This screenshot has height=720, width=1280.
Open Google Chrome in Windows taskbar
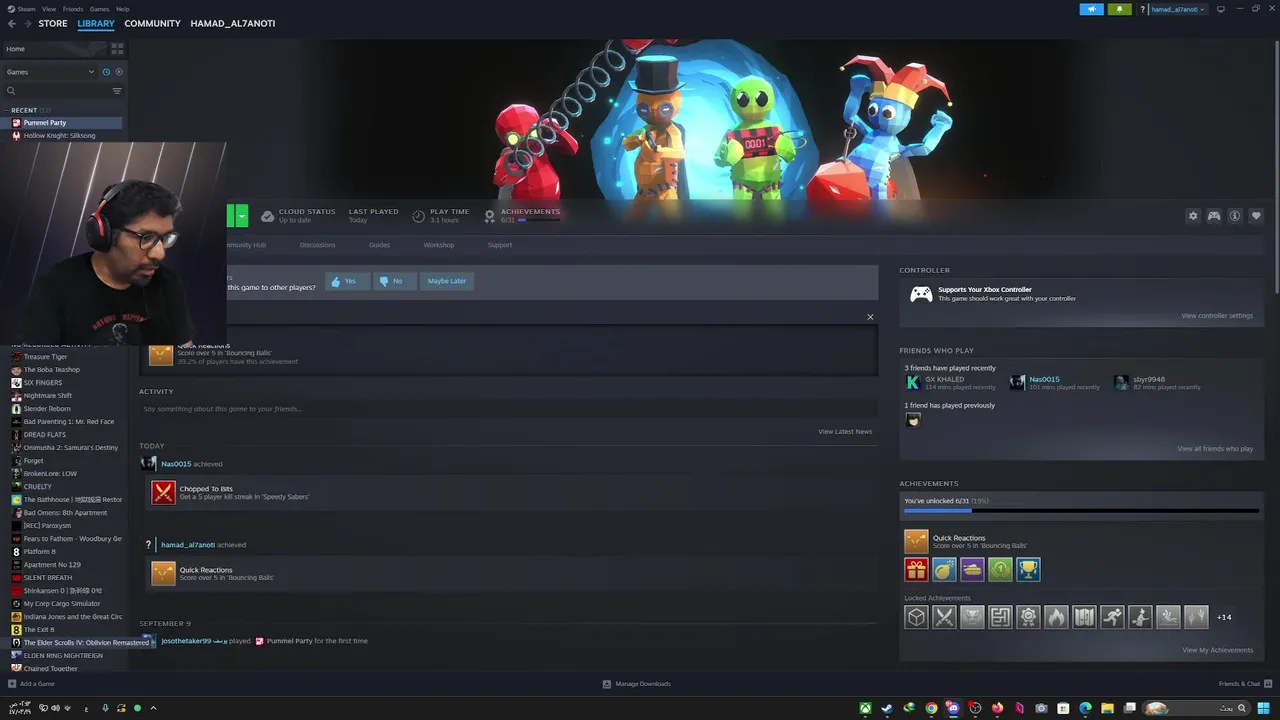pos(931,708)
